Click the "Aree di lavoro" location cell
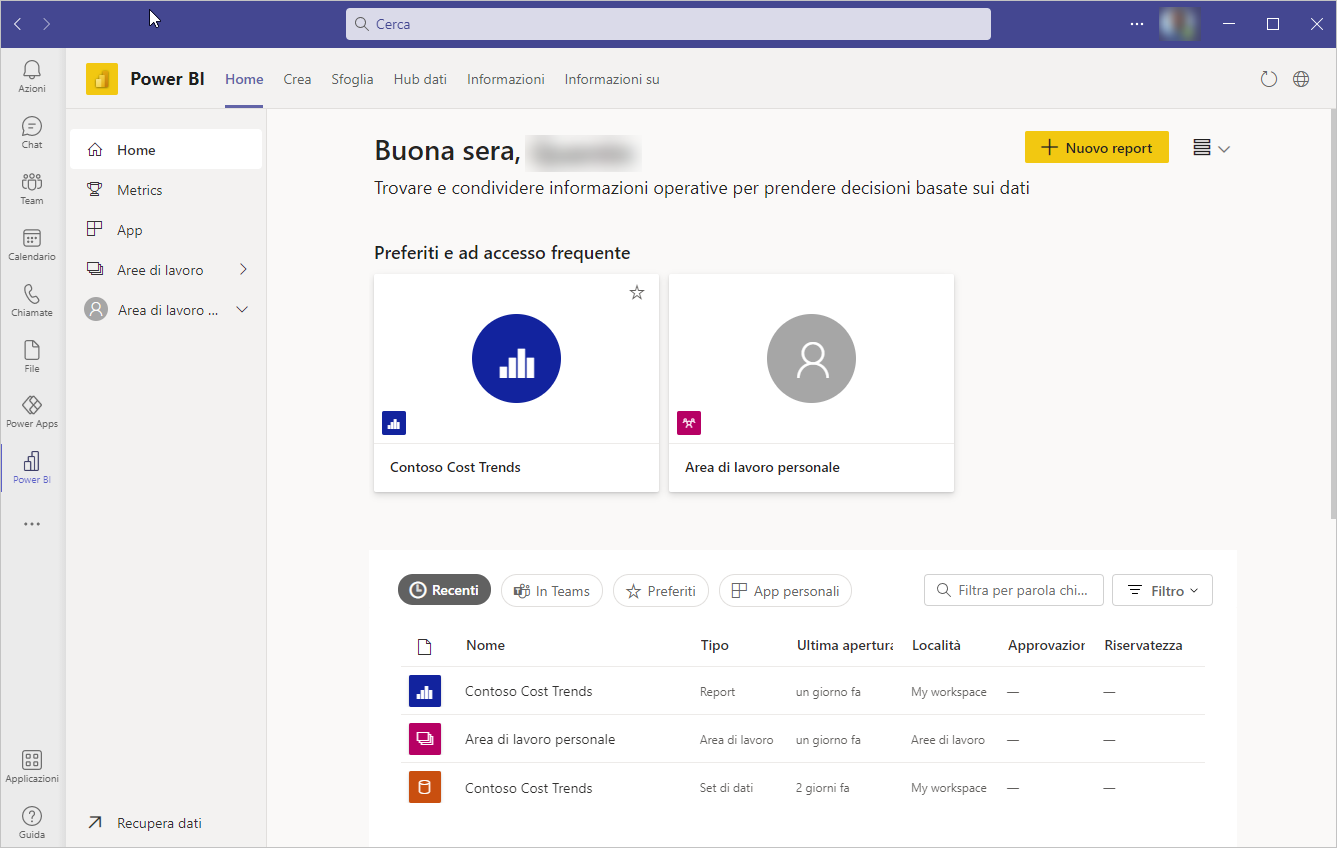This screenshot has width=1337, height=848. click(x=947, y=740)
